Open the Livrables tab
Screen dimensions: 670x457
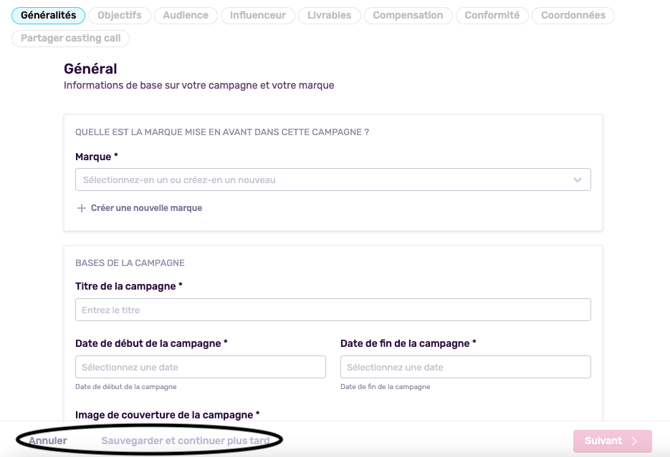tap(329, 15)
